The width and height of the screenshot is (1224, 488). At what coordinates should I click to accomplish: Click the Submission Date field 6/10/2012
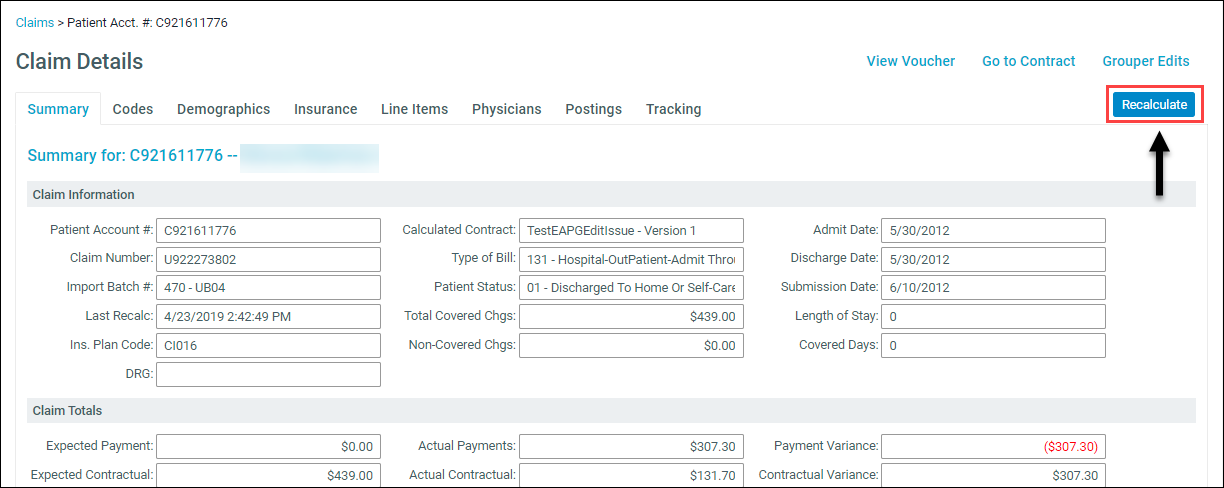[993, 288]
